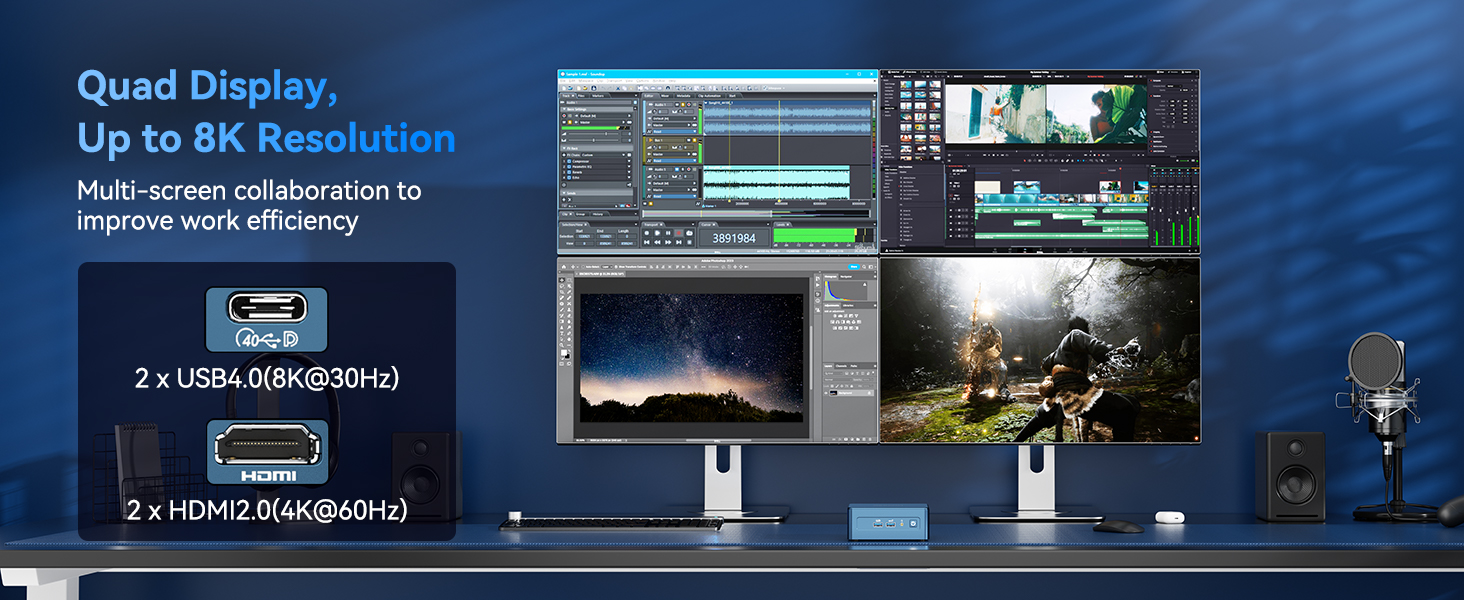
Task: Switch to the Mixer tab in Soundop
Action: [665, 97]
